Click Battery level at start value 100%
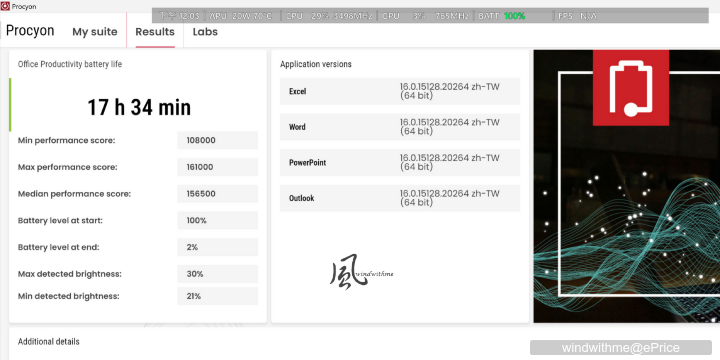This screenshot has height=360, width=720. (218, 220)
